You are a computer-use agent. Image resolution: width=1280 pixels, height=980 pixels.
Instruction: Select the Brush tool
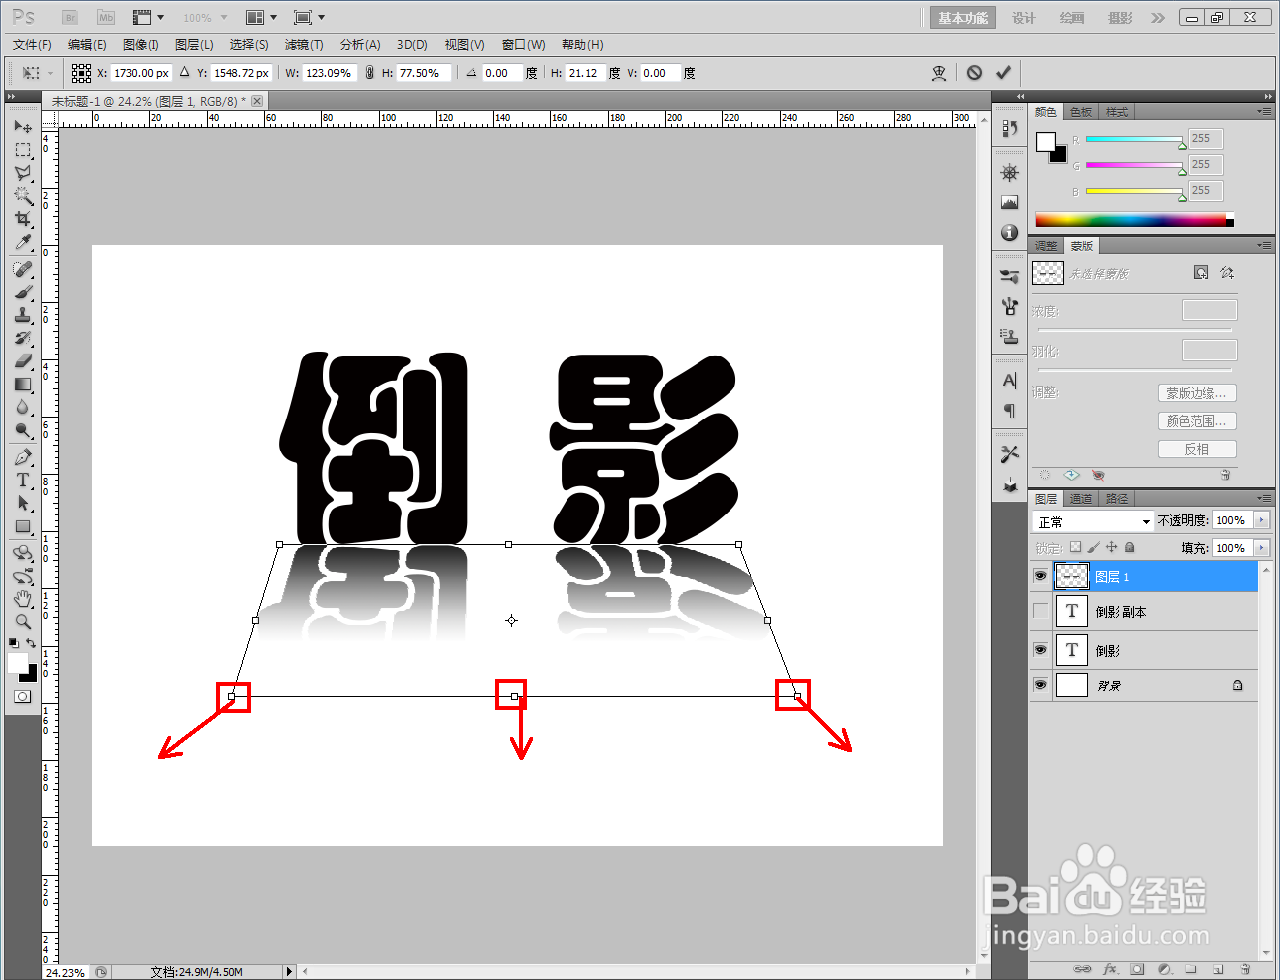(x=22, y=291)
